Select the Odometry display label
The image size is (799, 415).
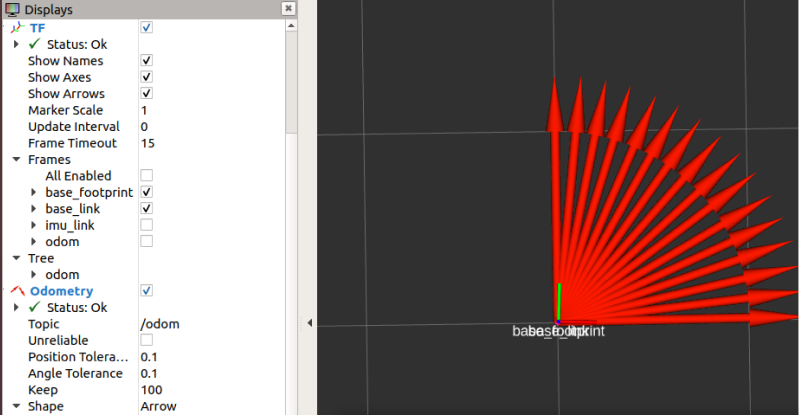62,291
